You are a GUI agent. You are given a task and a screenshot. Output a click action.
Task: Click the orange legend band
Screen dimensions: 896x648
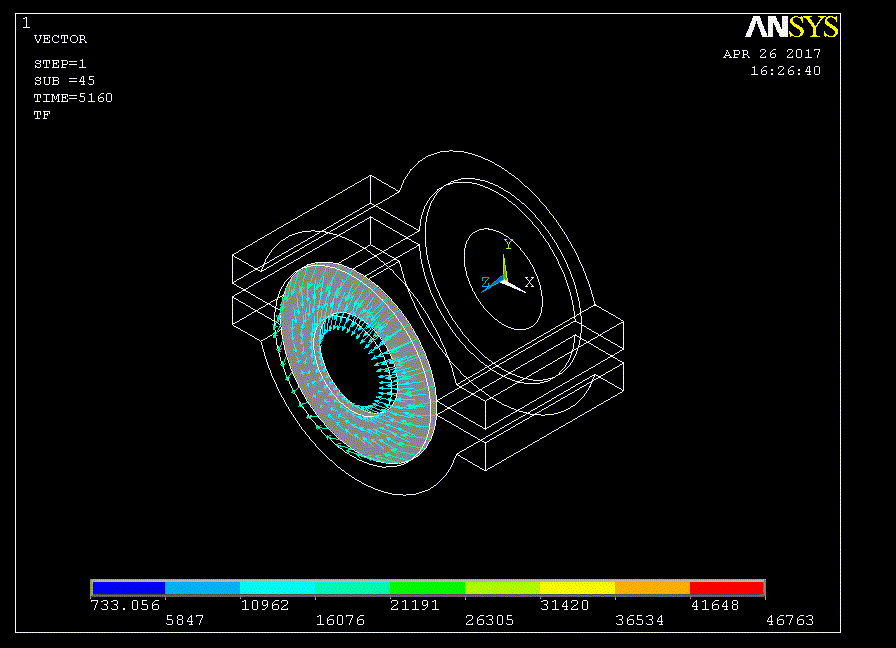coord(652,587)
